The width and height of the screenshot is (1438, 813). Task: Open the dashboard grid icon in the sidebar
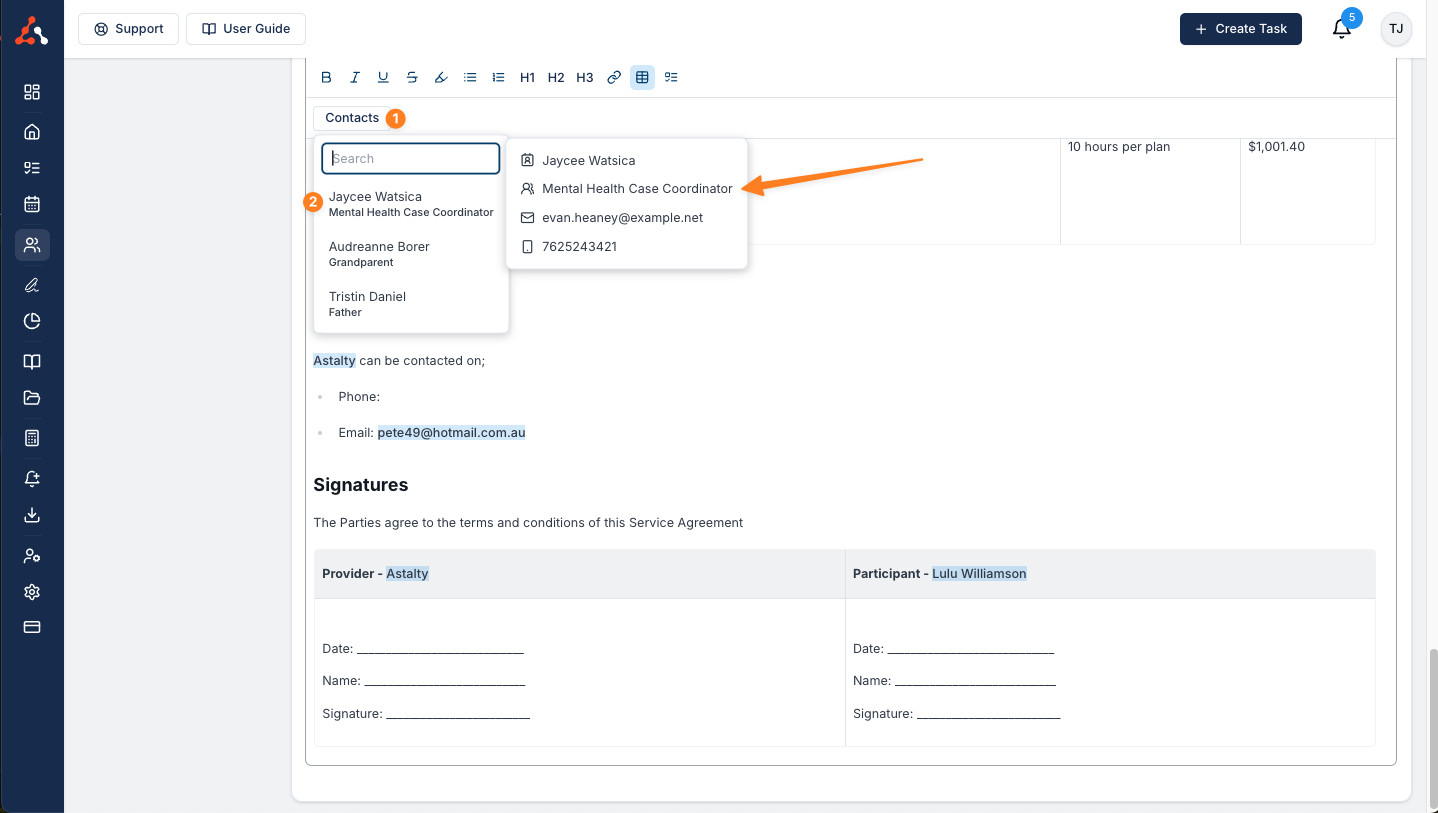pos(32,92)
